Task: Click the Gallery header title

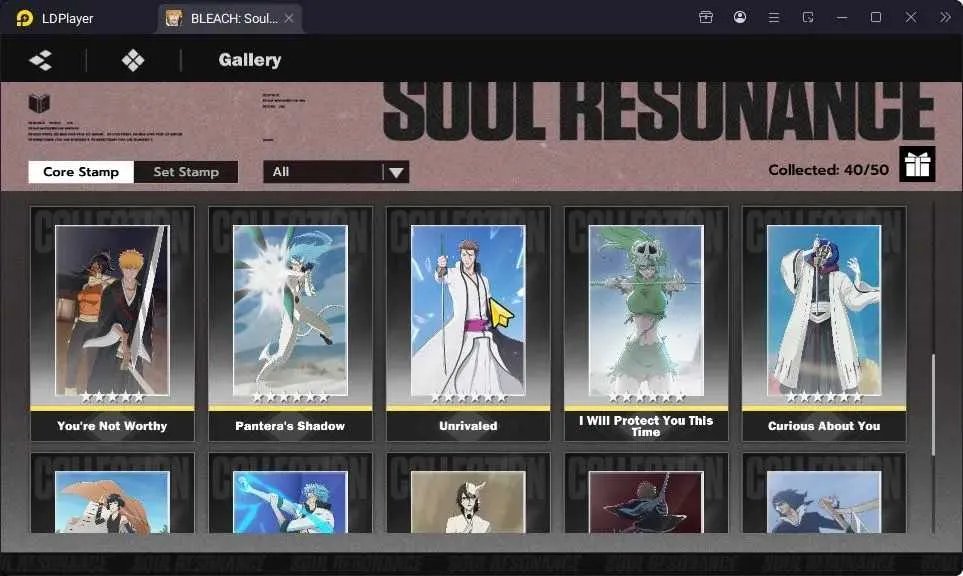Action: click(x=250, y=60)
